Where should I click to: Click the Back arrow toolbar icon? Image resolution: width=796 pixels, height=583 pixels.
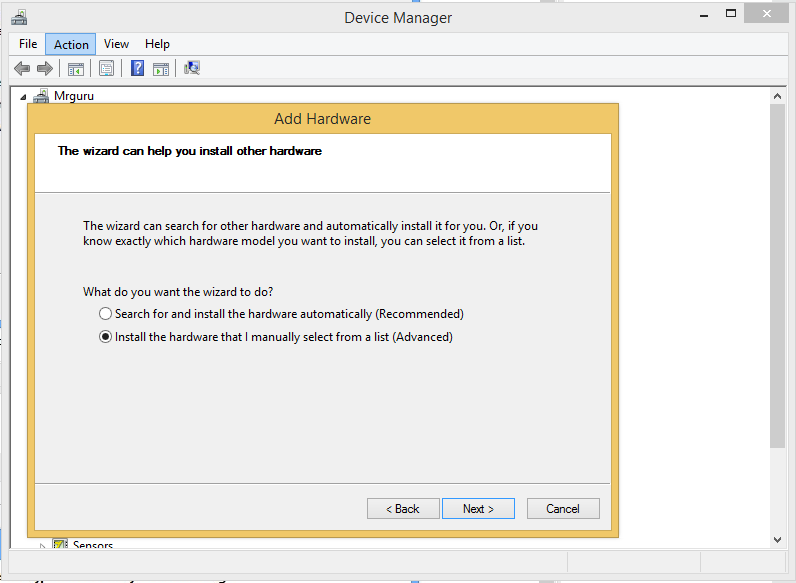[22, 68]
